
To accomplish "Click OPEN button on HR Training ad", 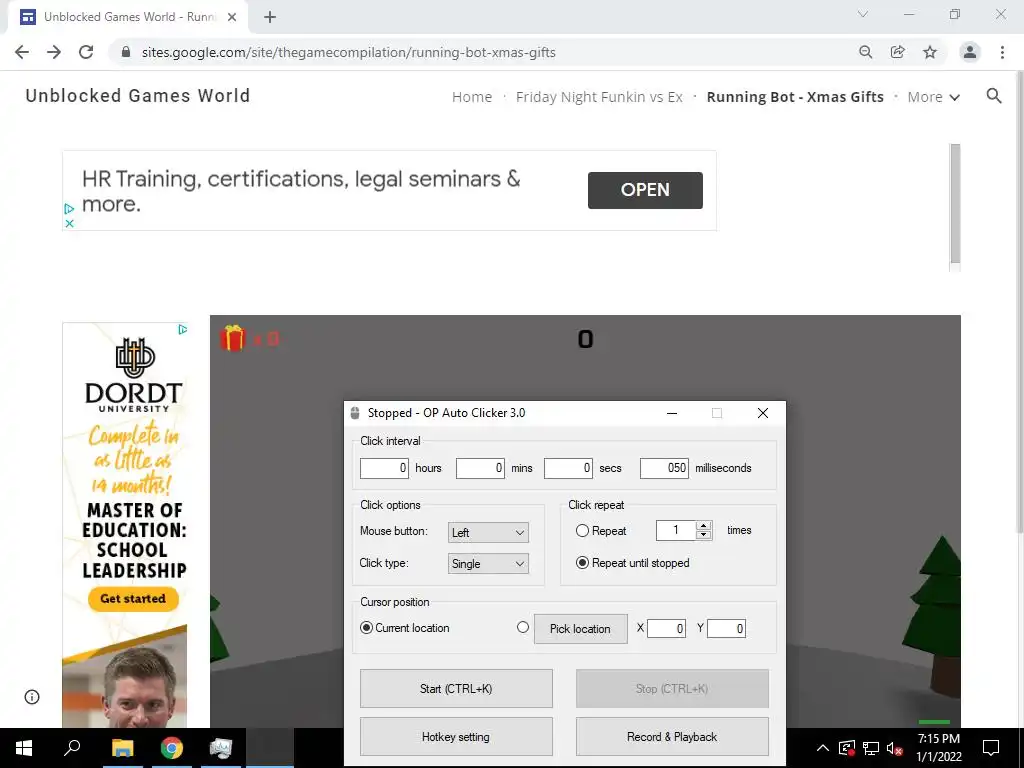I will pyautogui.click(x=645, y=190).
